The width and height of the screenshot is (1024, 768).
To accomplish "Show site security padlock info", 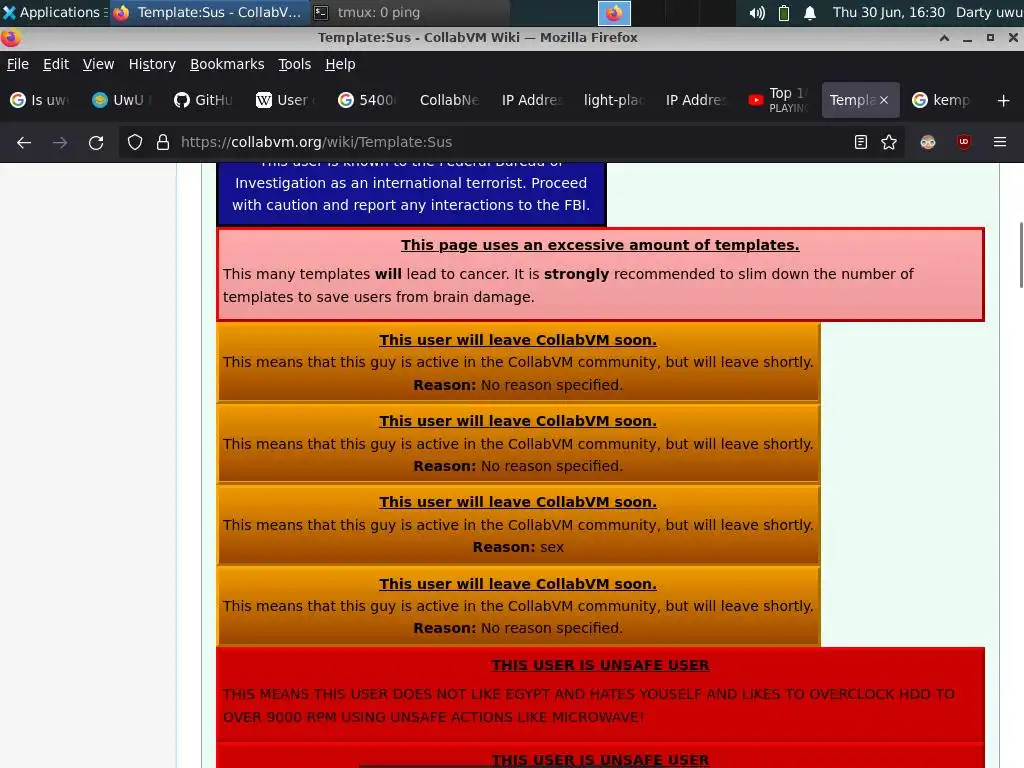I will tap(163, 142).
